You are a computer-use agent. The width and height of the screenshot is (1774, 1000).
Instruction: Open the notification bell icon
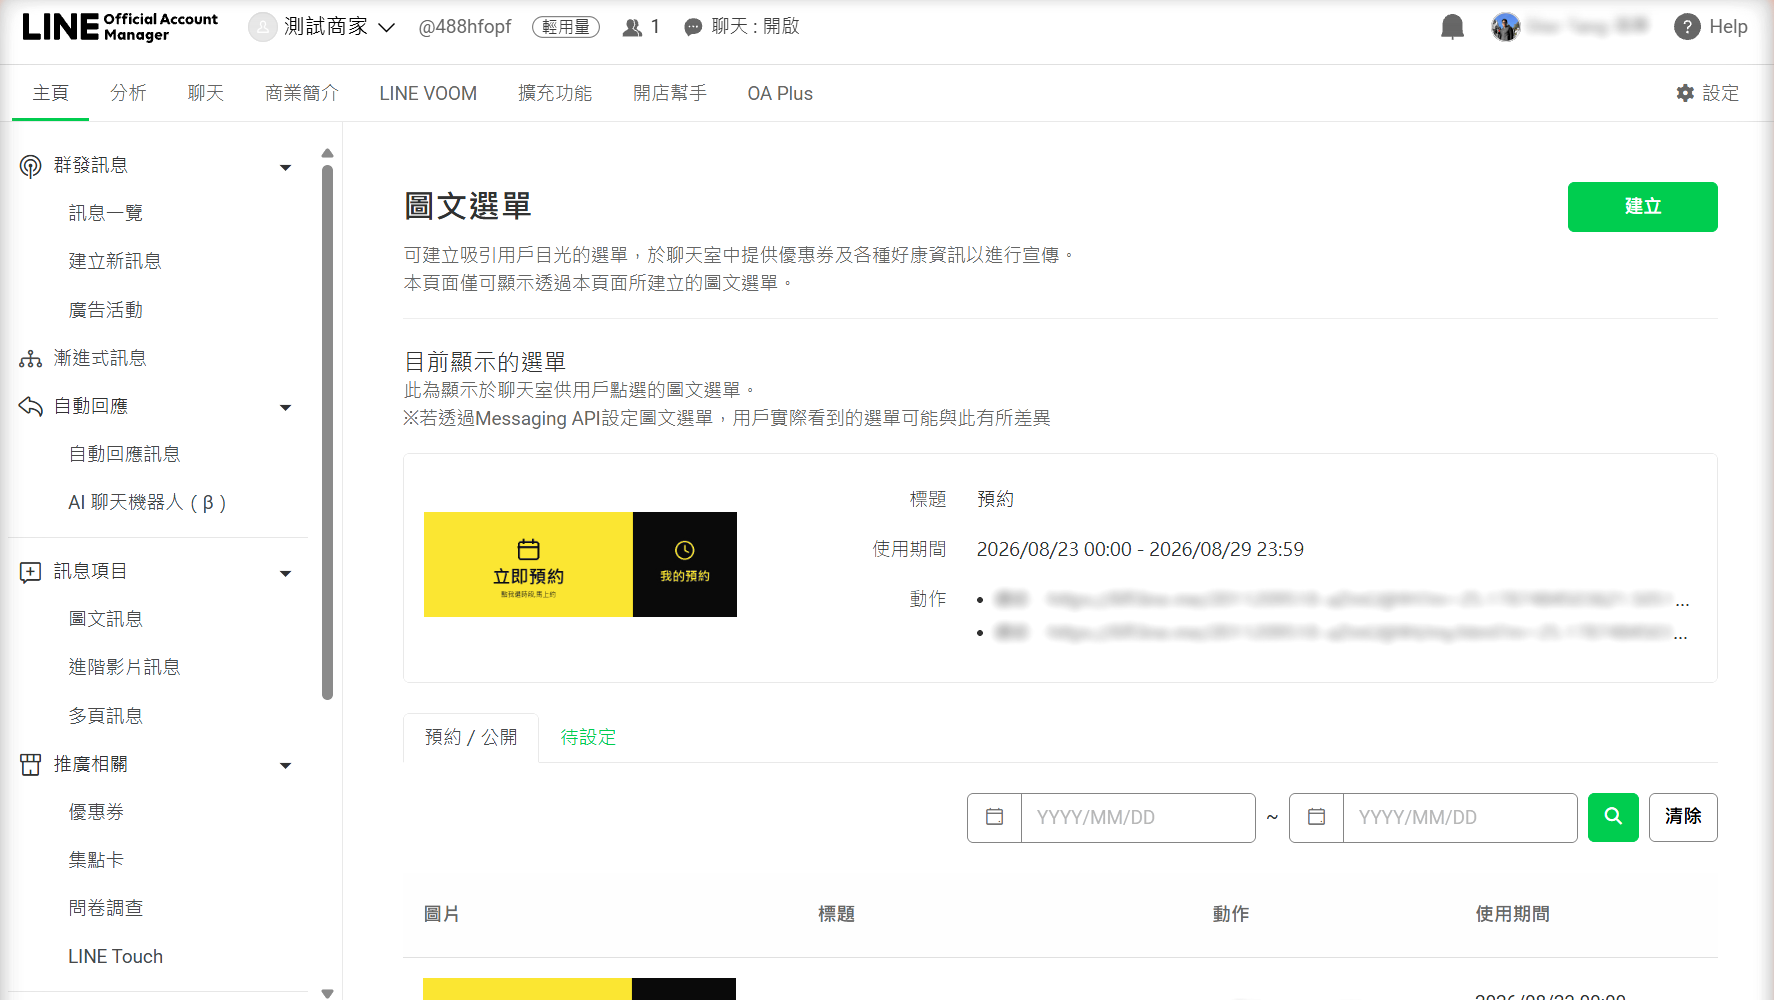(x=1452, y=27)
